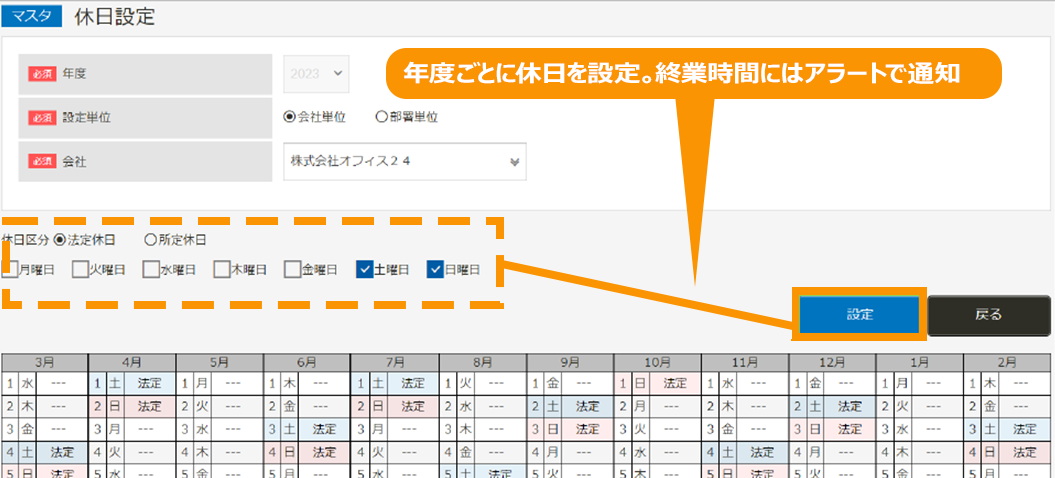The height and width of the screenshot is (478, 1055).
Task: Select the 会社単位 radio button
Action: tap(290, 117)
